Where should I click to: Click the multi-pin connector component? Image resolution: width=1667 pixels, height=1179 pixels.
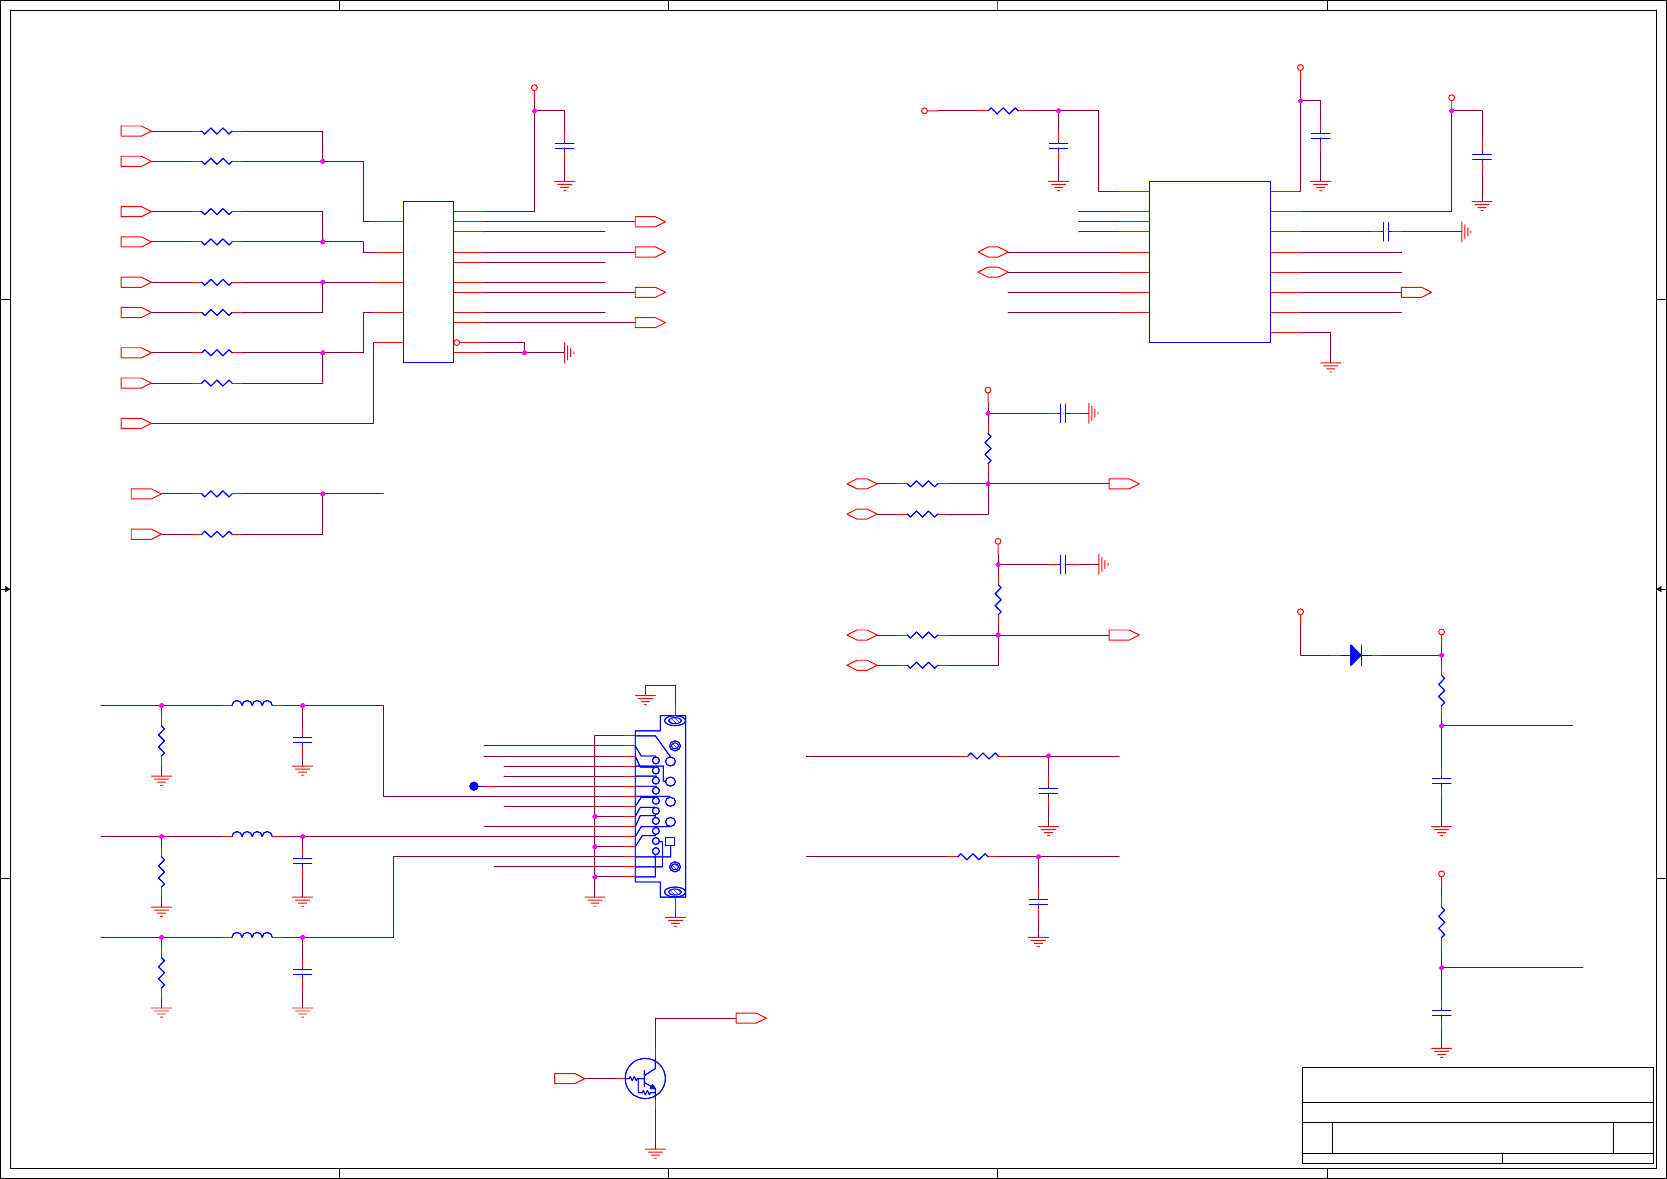660,806
